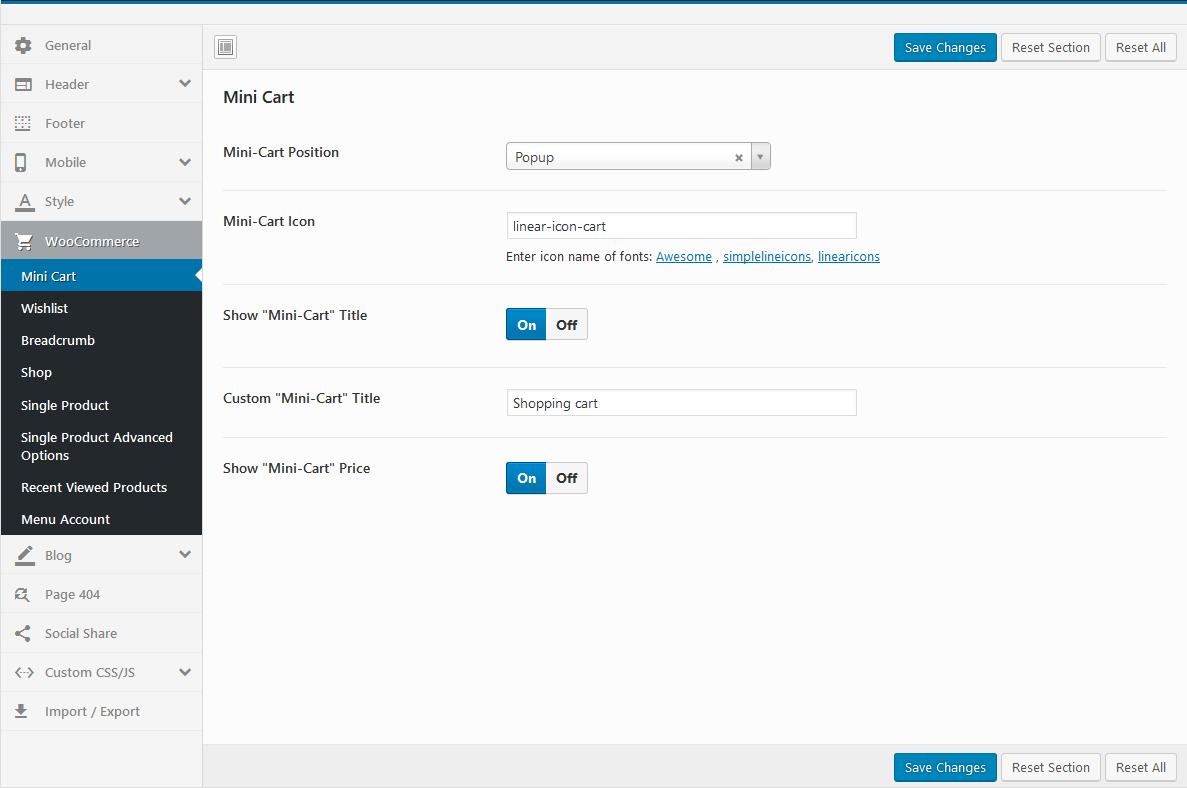Click the Blog pencil icon

pos(25,556)
